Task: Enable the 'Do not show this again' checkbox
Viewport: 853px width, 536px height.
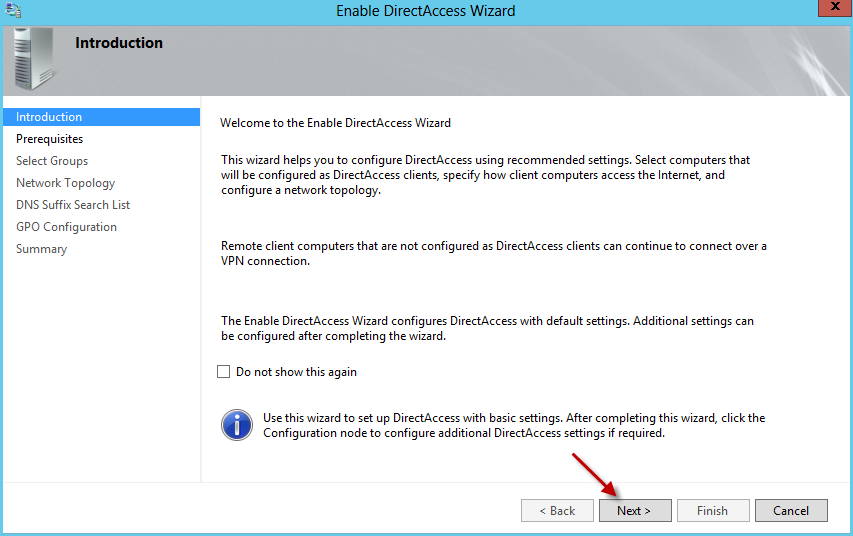Action: tap(224, 372)
